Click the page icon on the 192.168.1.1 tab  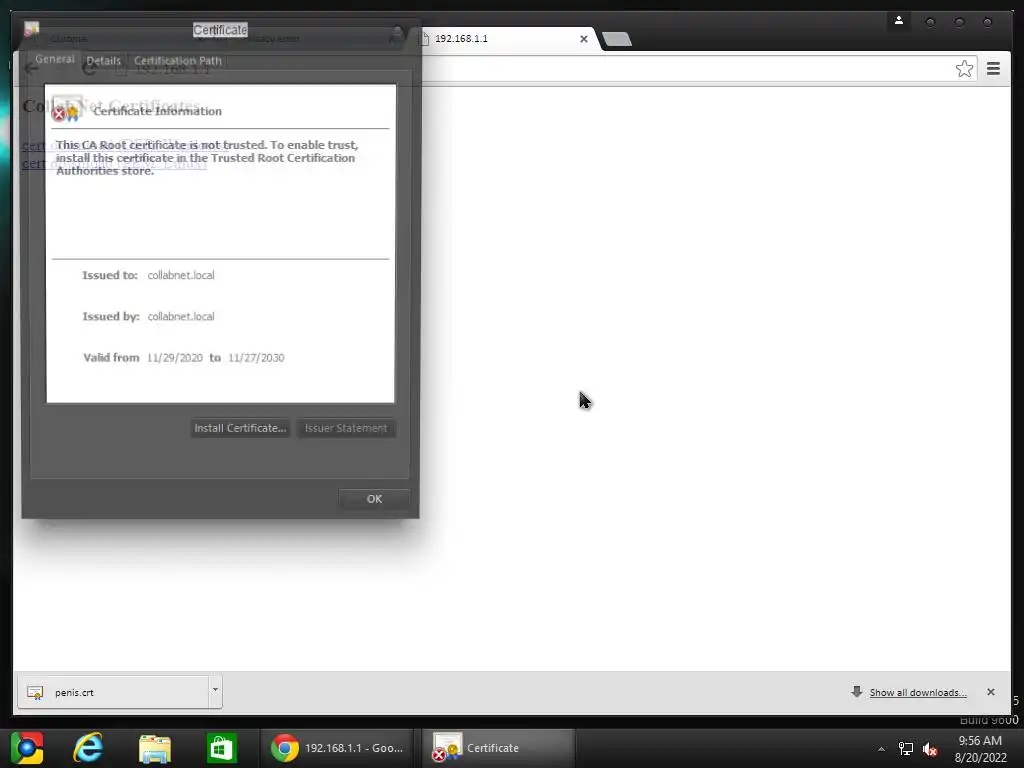424,39
